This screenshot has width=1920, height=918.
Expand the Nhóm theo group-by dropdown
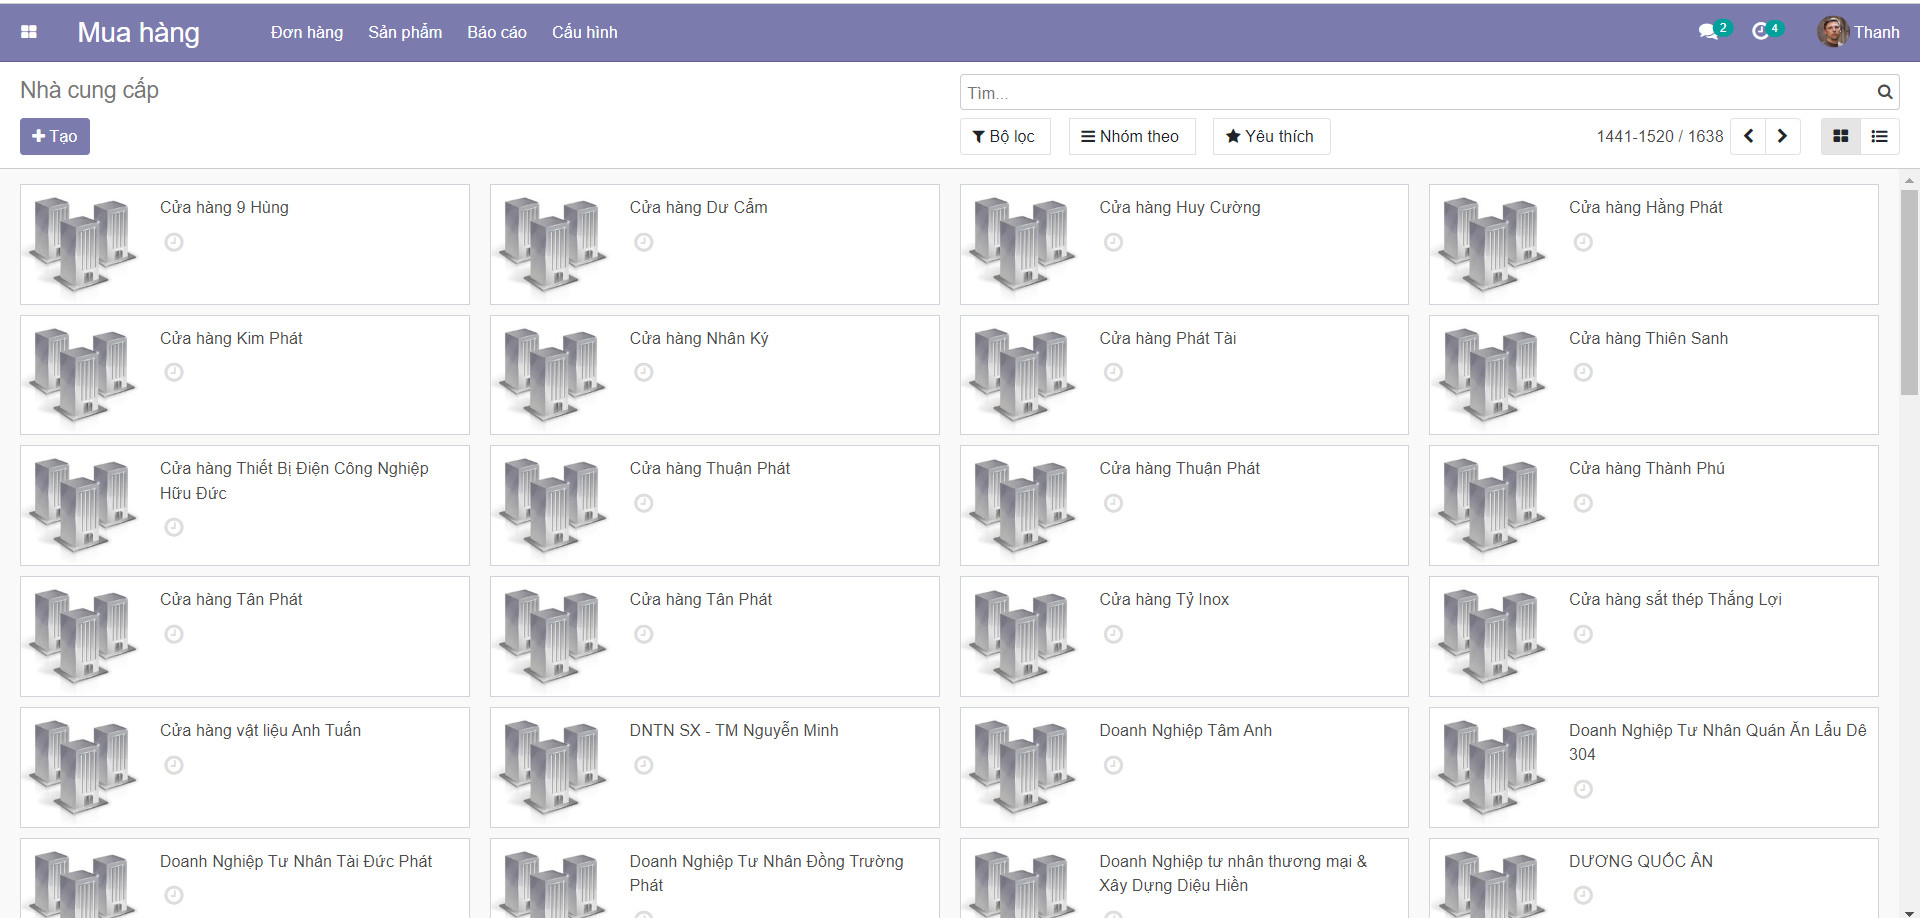[1130, 136]
